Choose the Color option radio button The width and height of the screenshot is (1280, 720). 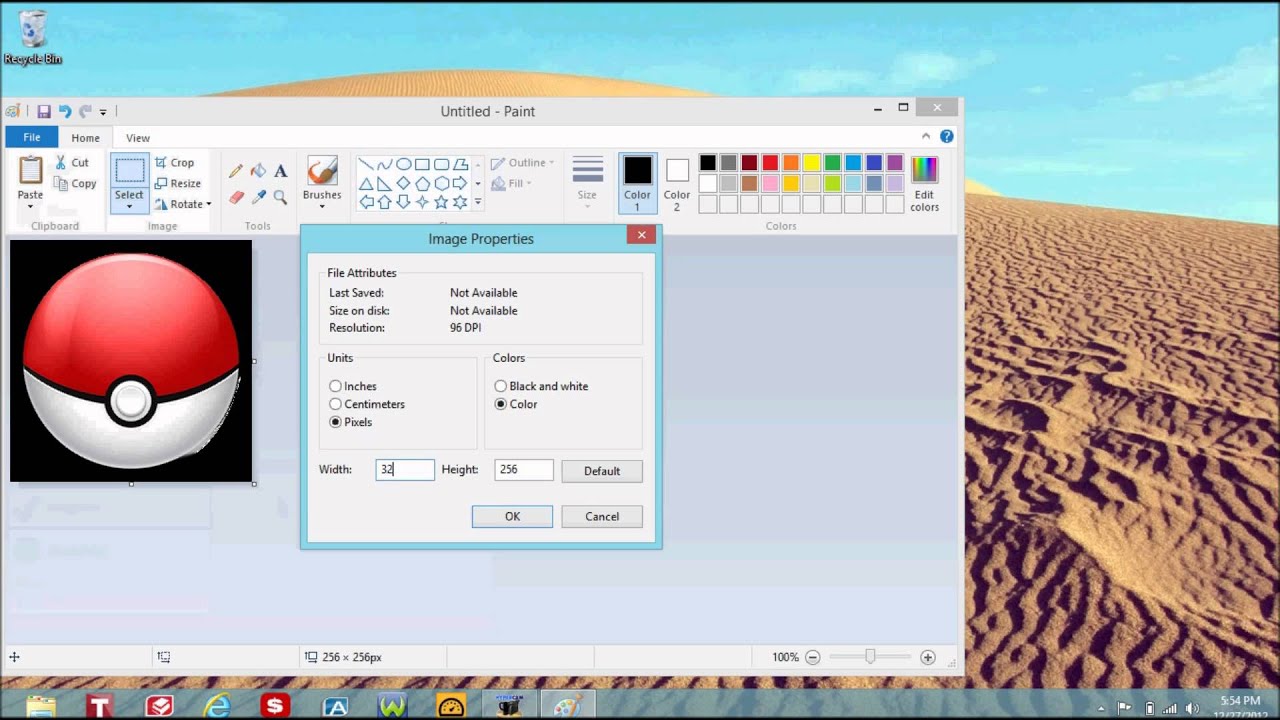pos(500,404)
